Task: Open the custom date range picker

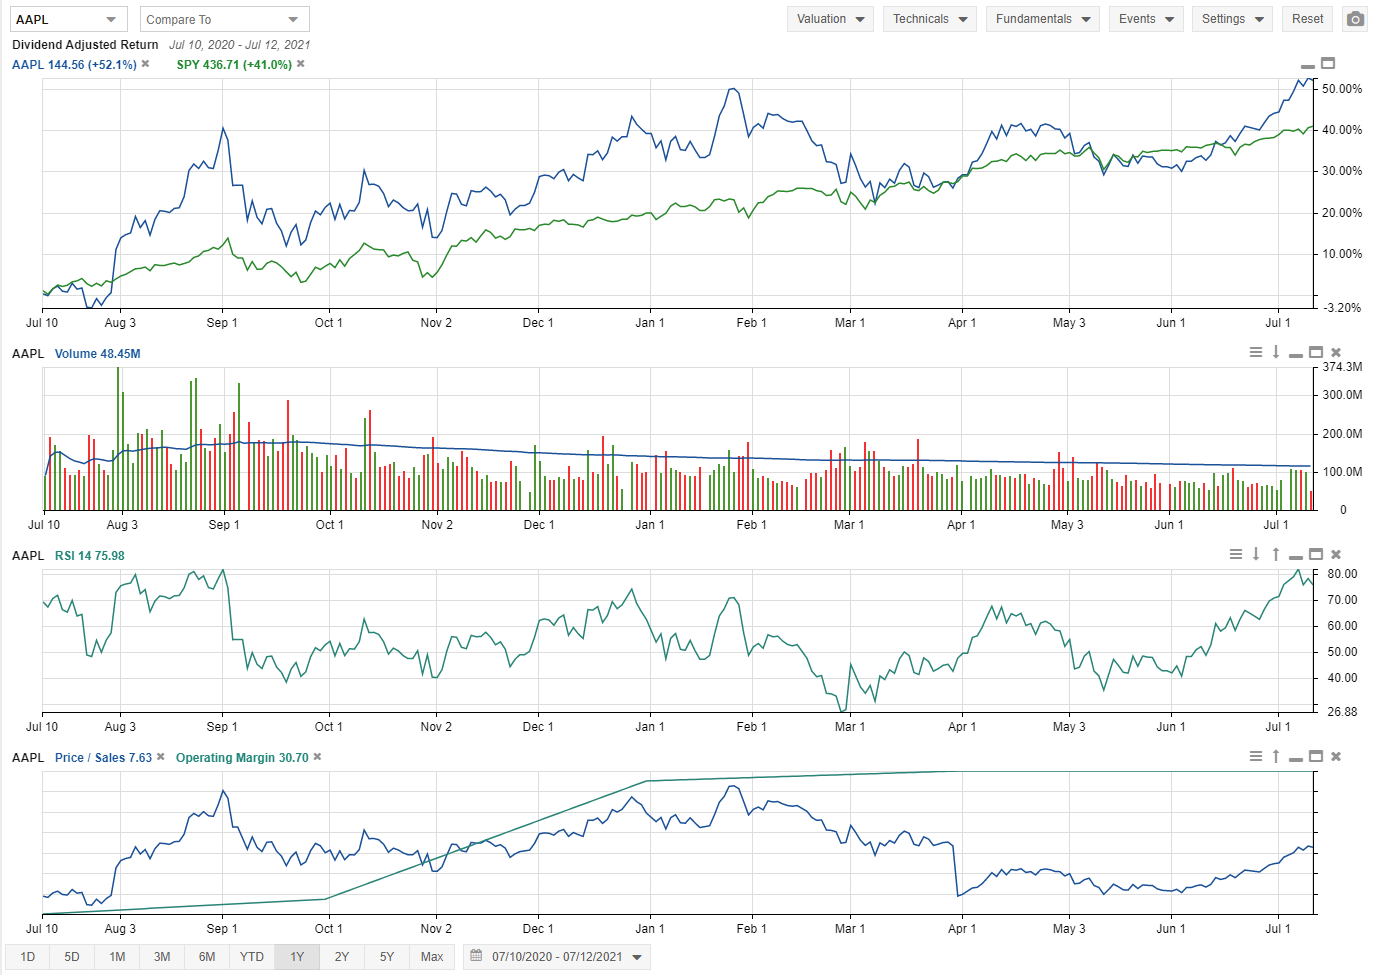Action: pos(557,957)
